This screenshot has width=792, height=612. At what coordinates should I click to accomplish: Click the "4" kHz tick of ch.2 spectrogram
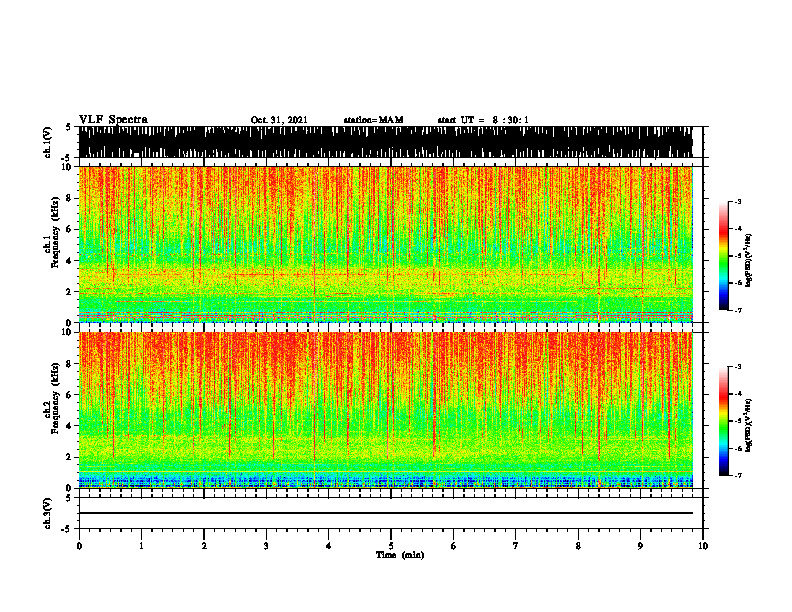(71, 426)
